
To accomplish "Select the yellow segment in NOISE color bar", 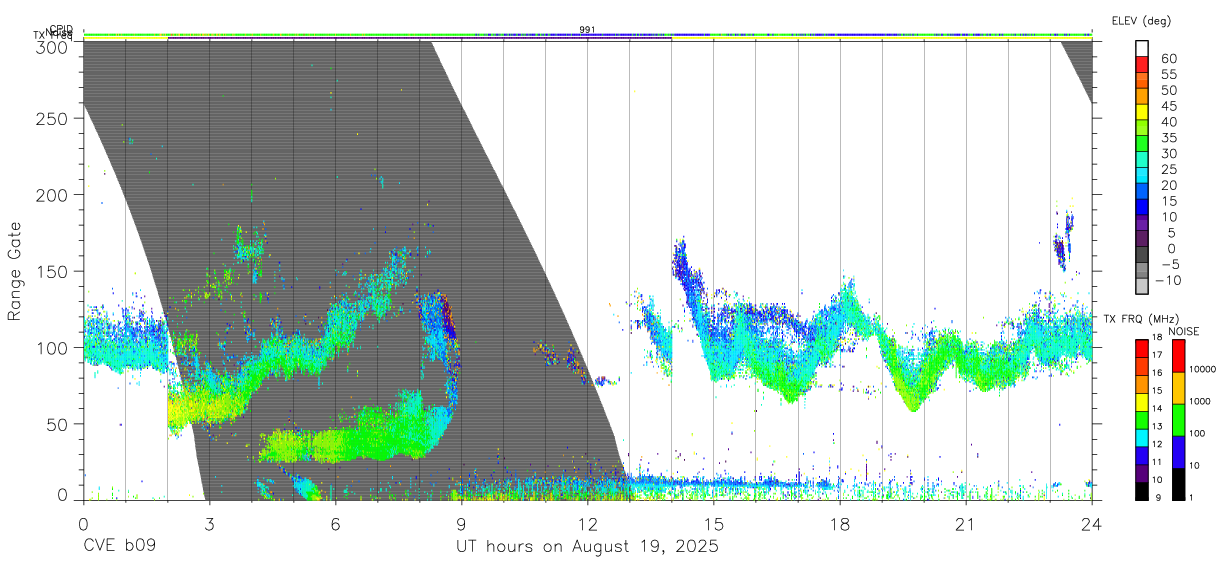I will [1179, 388].
